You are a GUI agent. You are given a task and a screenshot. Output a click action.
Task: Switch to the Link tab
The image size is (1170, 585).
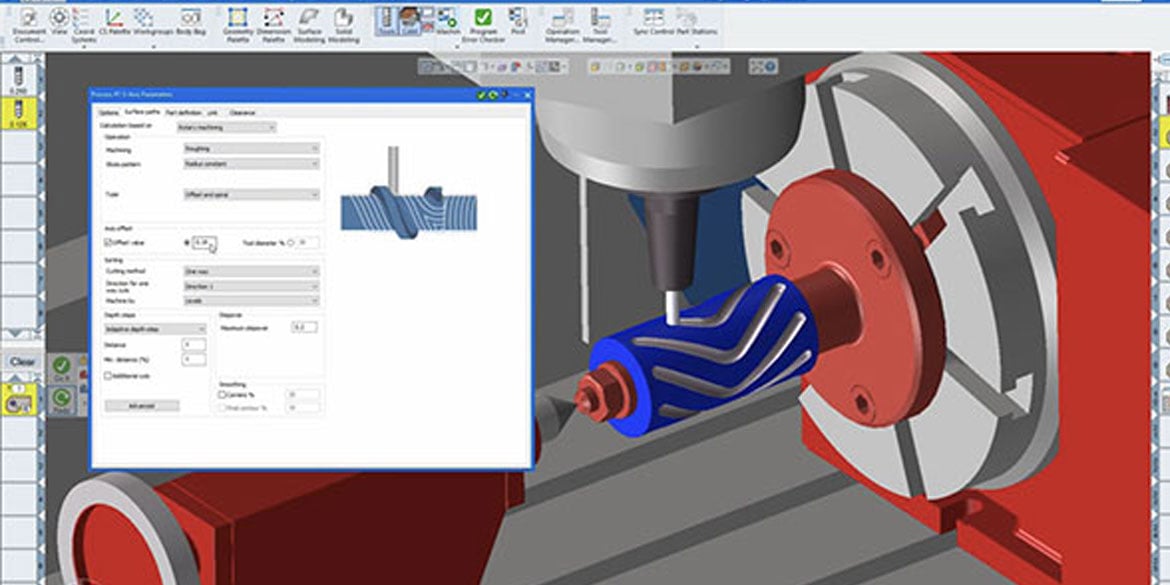point(213,113)
